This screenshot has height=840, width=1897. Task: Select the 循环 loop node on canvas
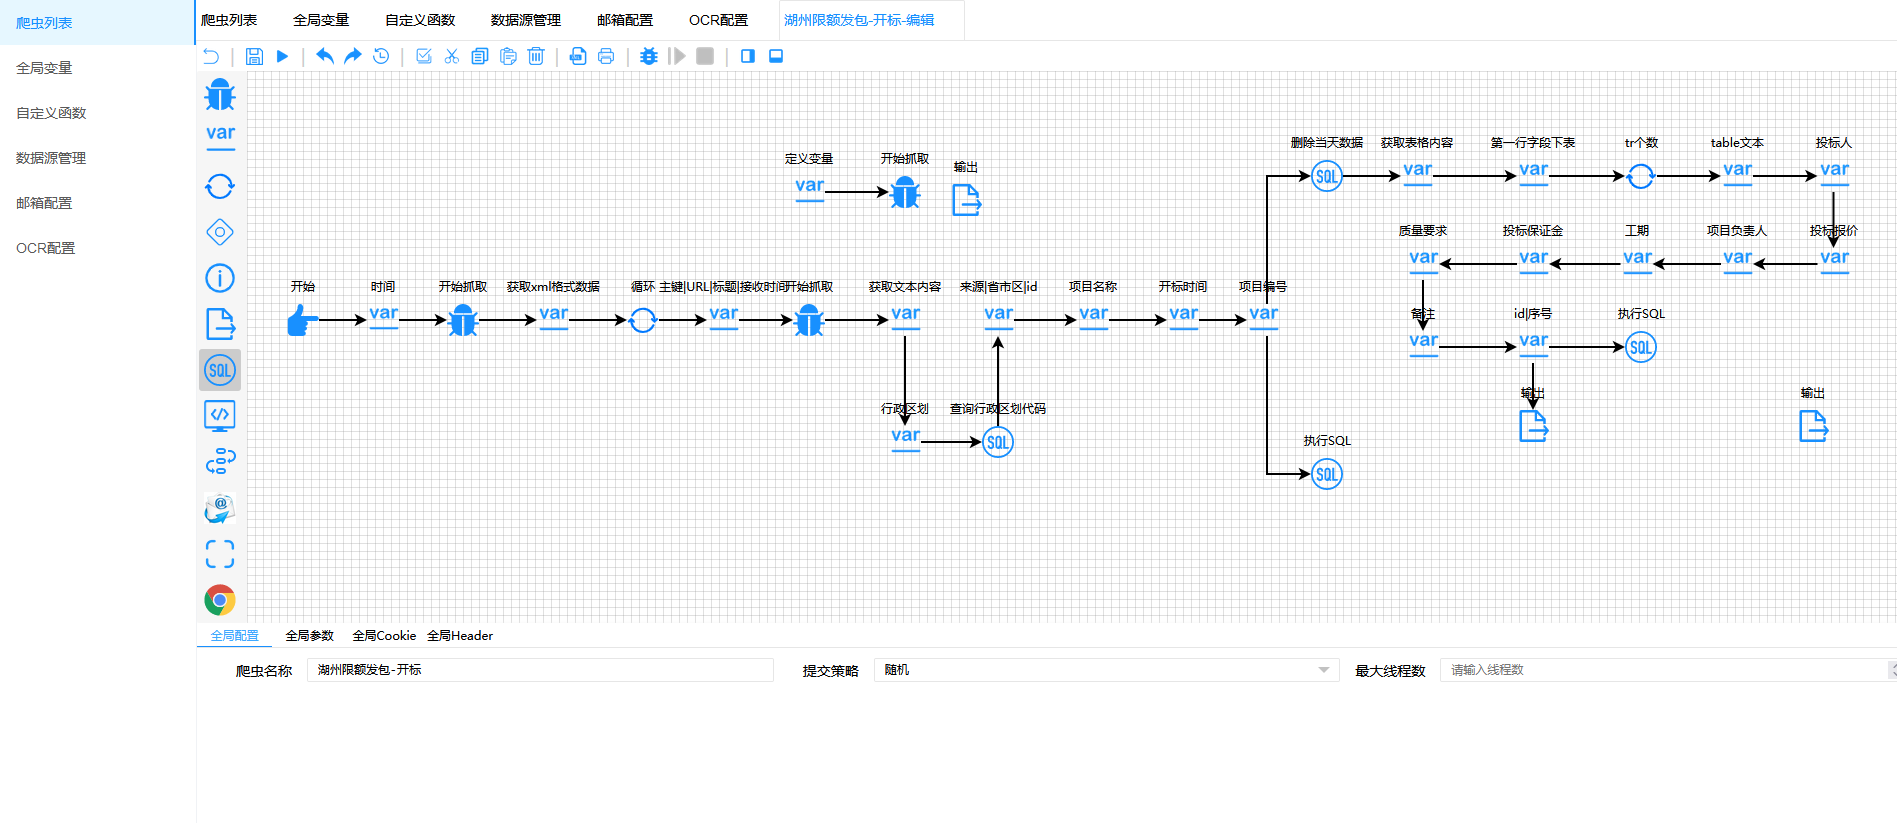tap(643, 320)
